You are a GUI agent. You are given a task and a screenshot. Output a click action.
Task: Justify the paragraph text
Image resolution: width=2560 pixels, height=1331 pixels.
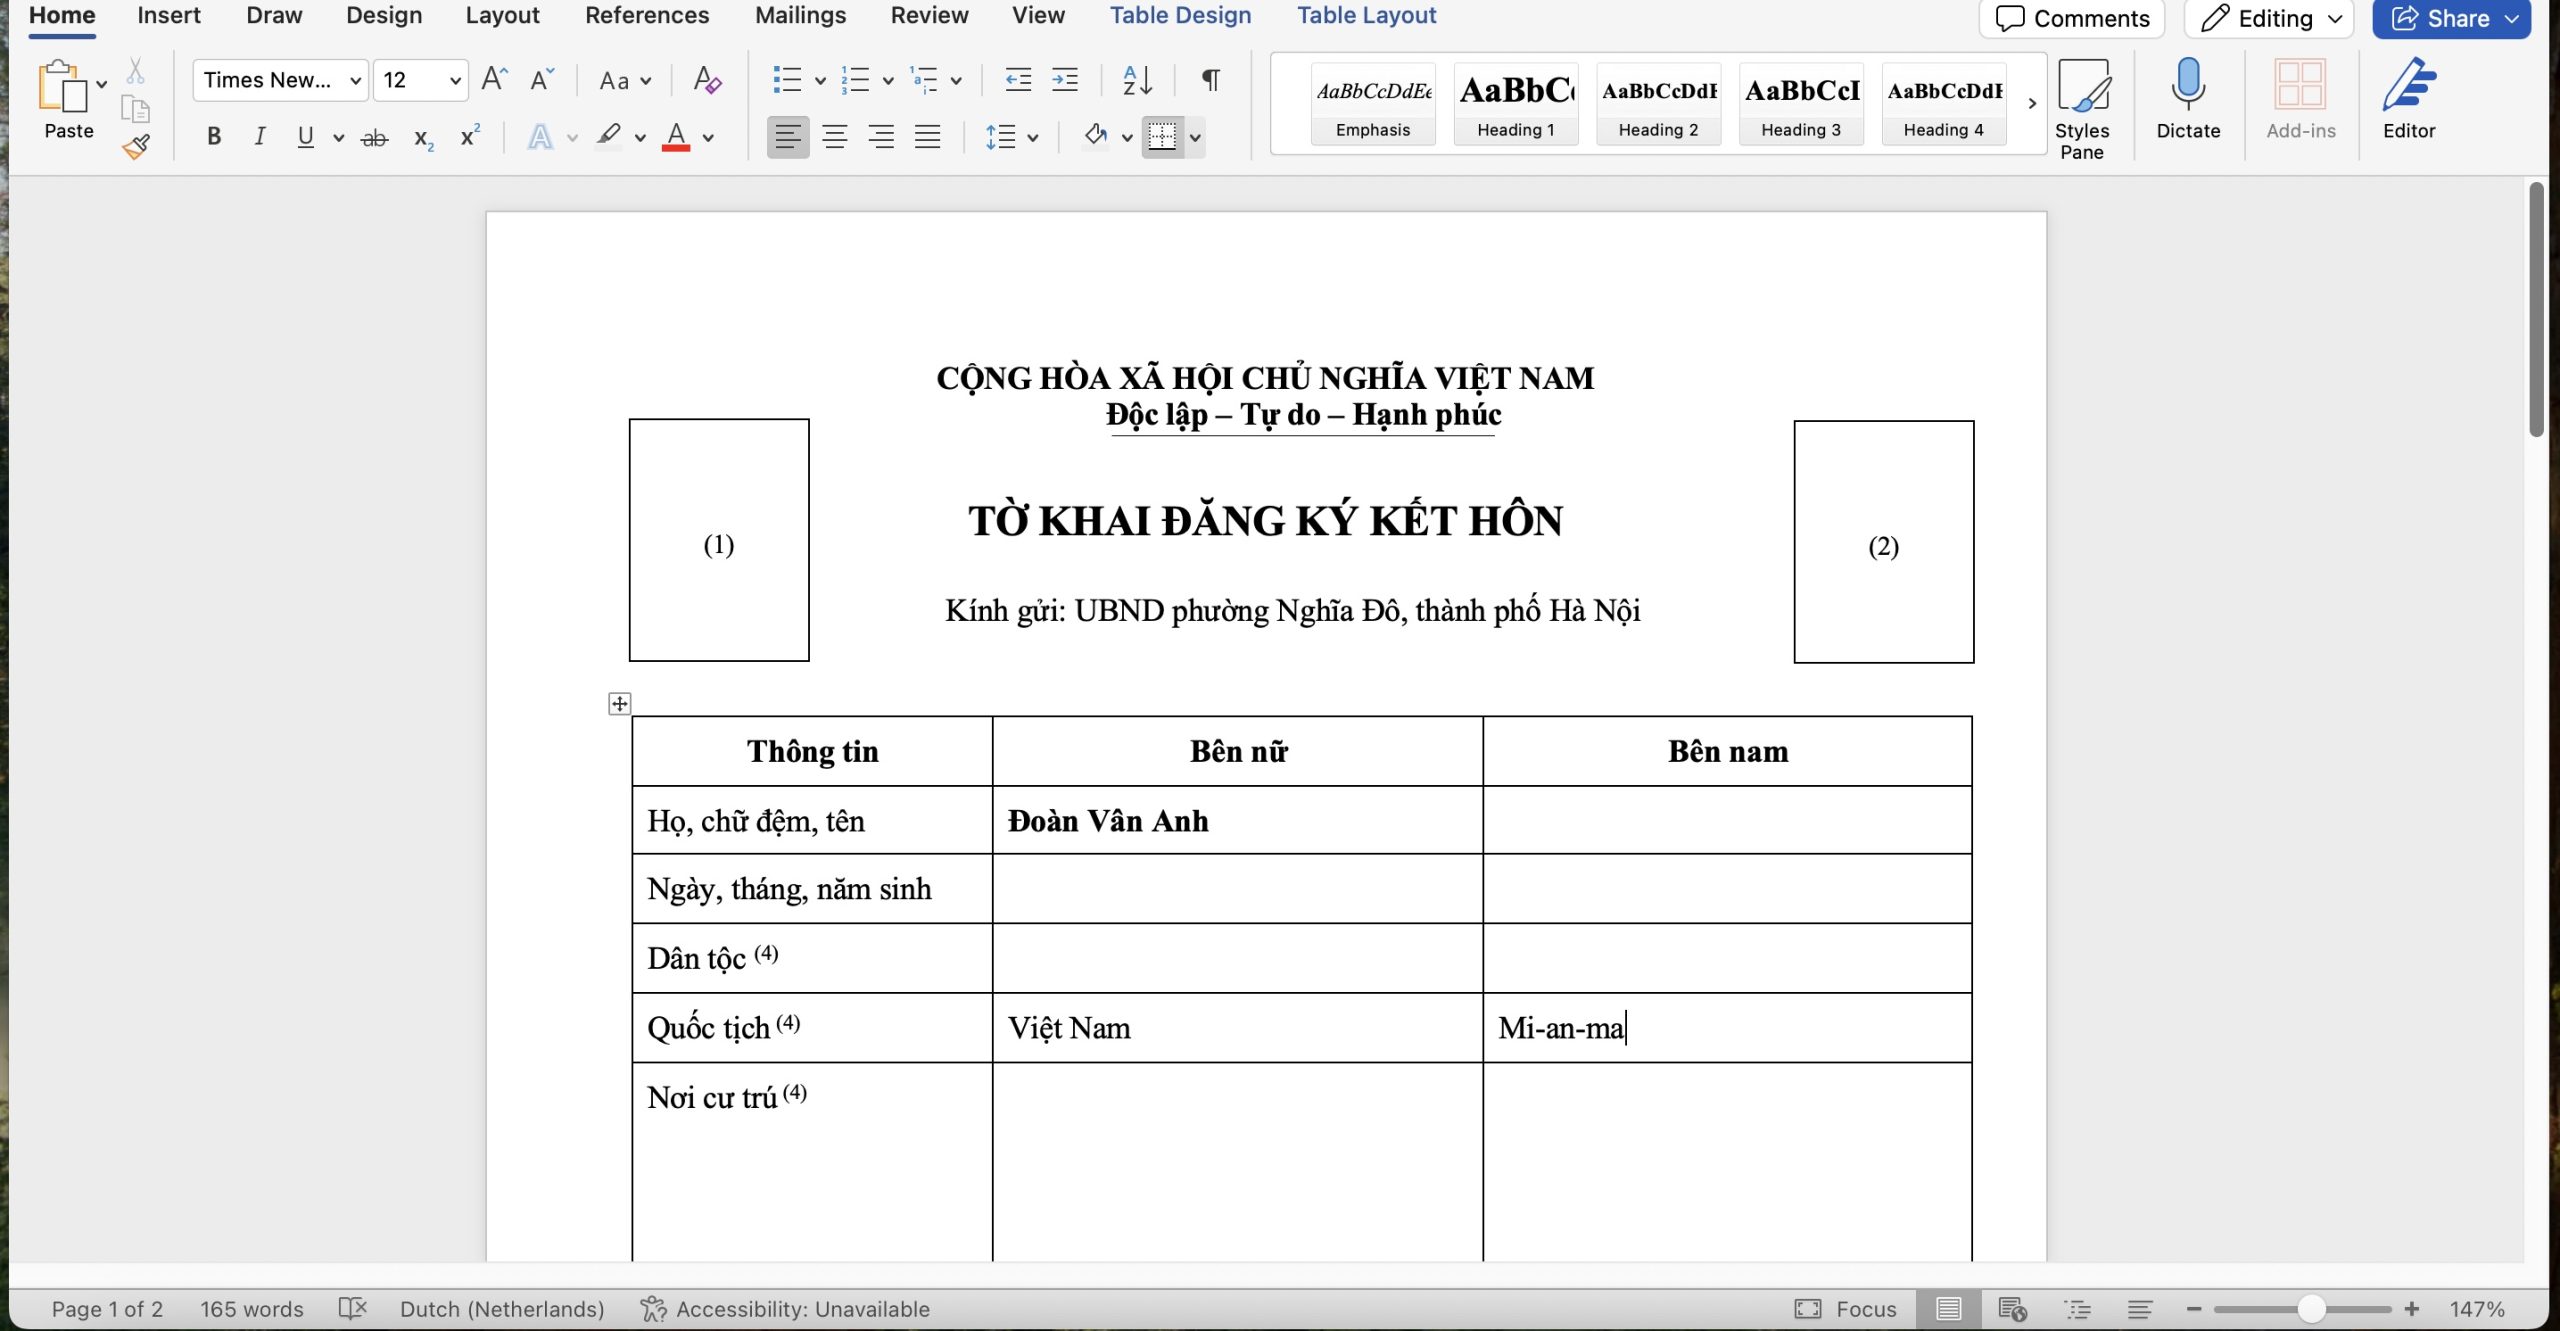click(928, 137)
